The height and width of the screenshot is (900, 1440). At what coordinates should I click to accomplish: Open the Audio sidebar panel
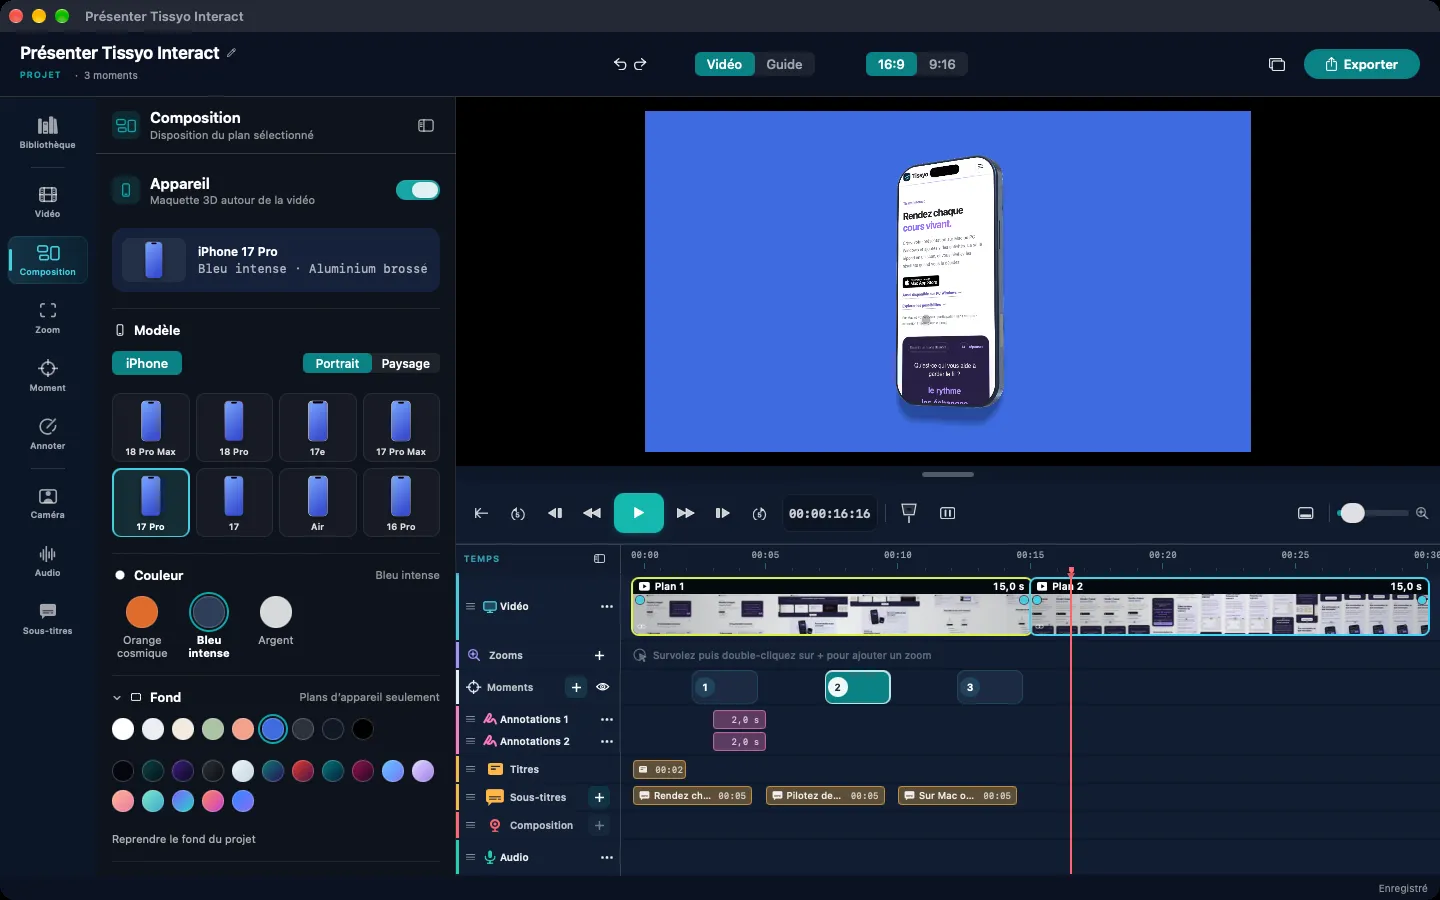pyautogui.click(x=47, y=561)
